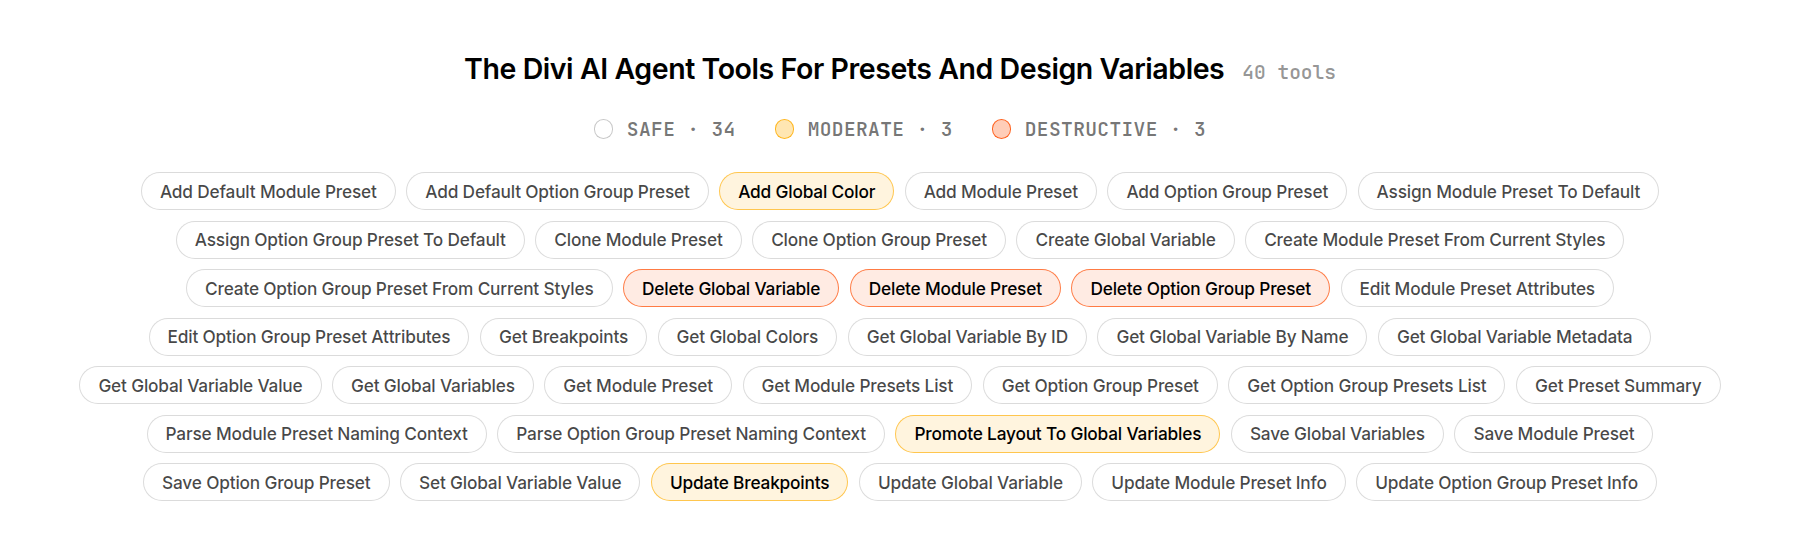This screenshot has width=1800, height=546.
Task: Open Get Preset Summary
Action: click(1618, 386)
